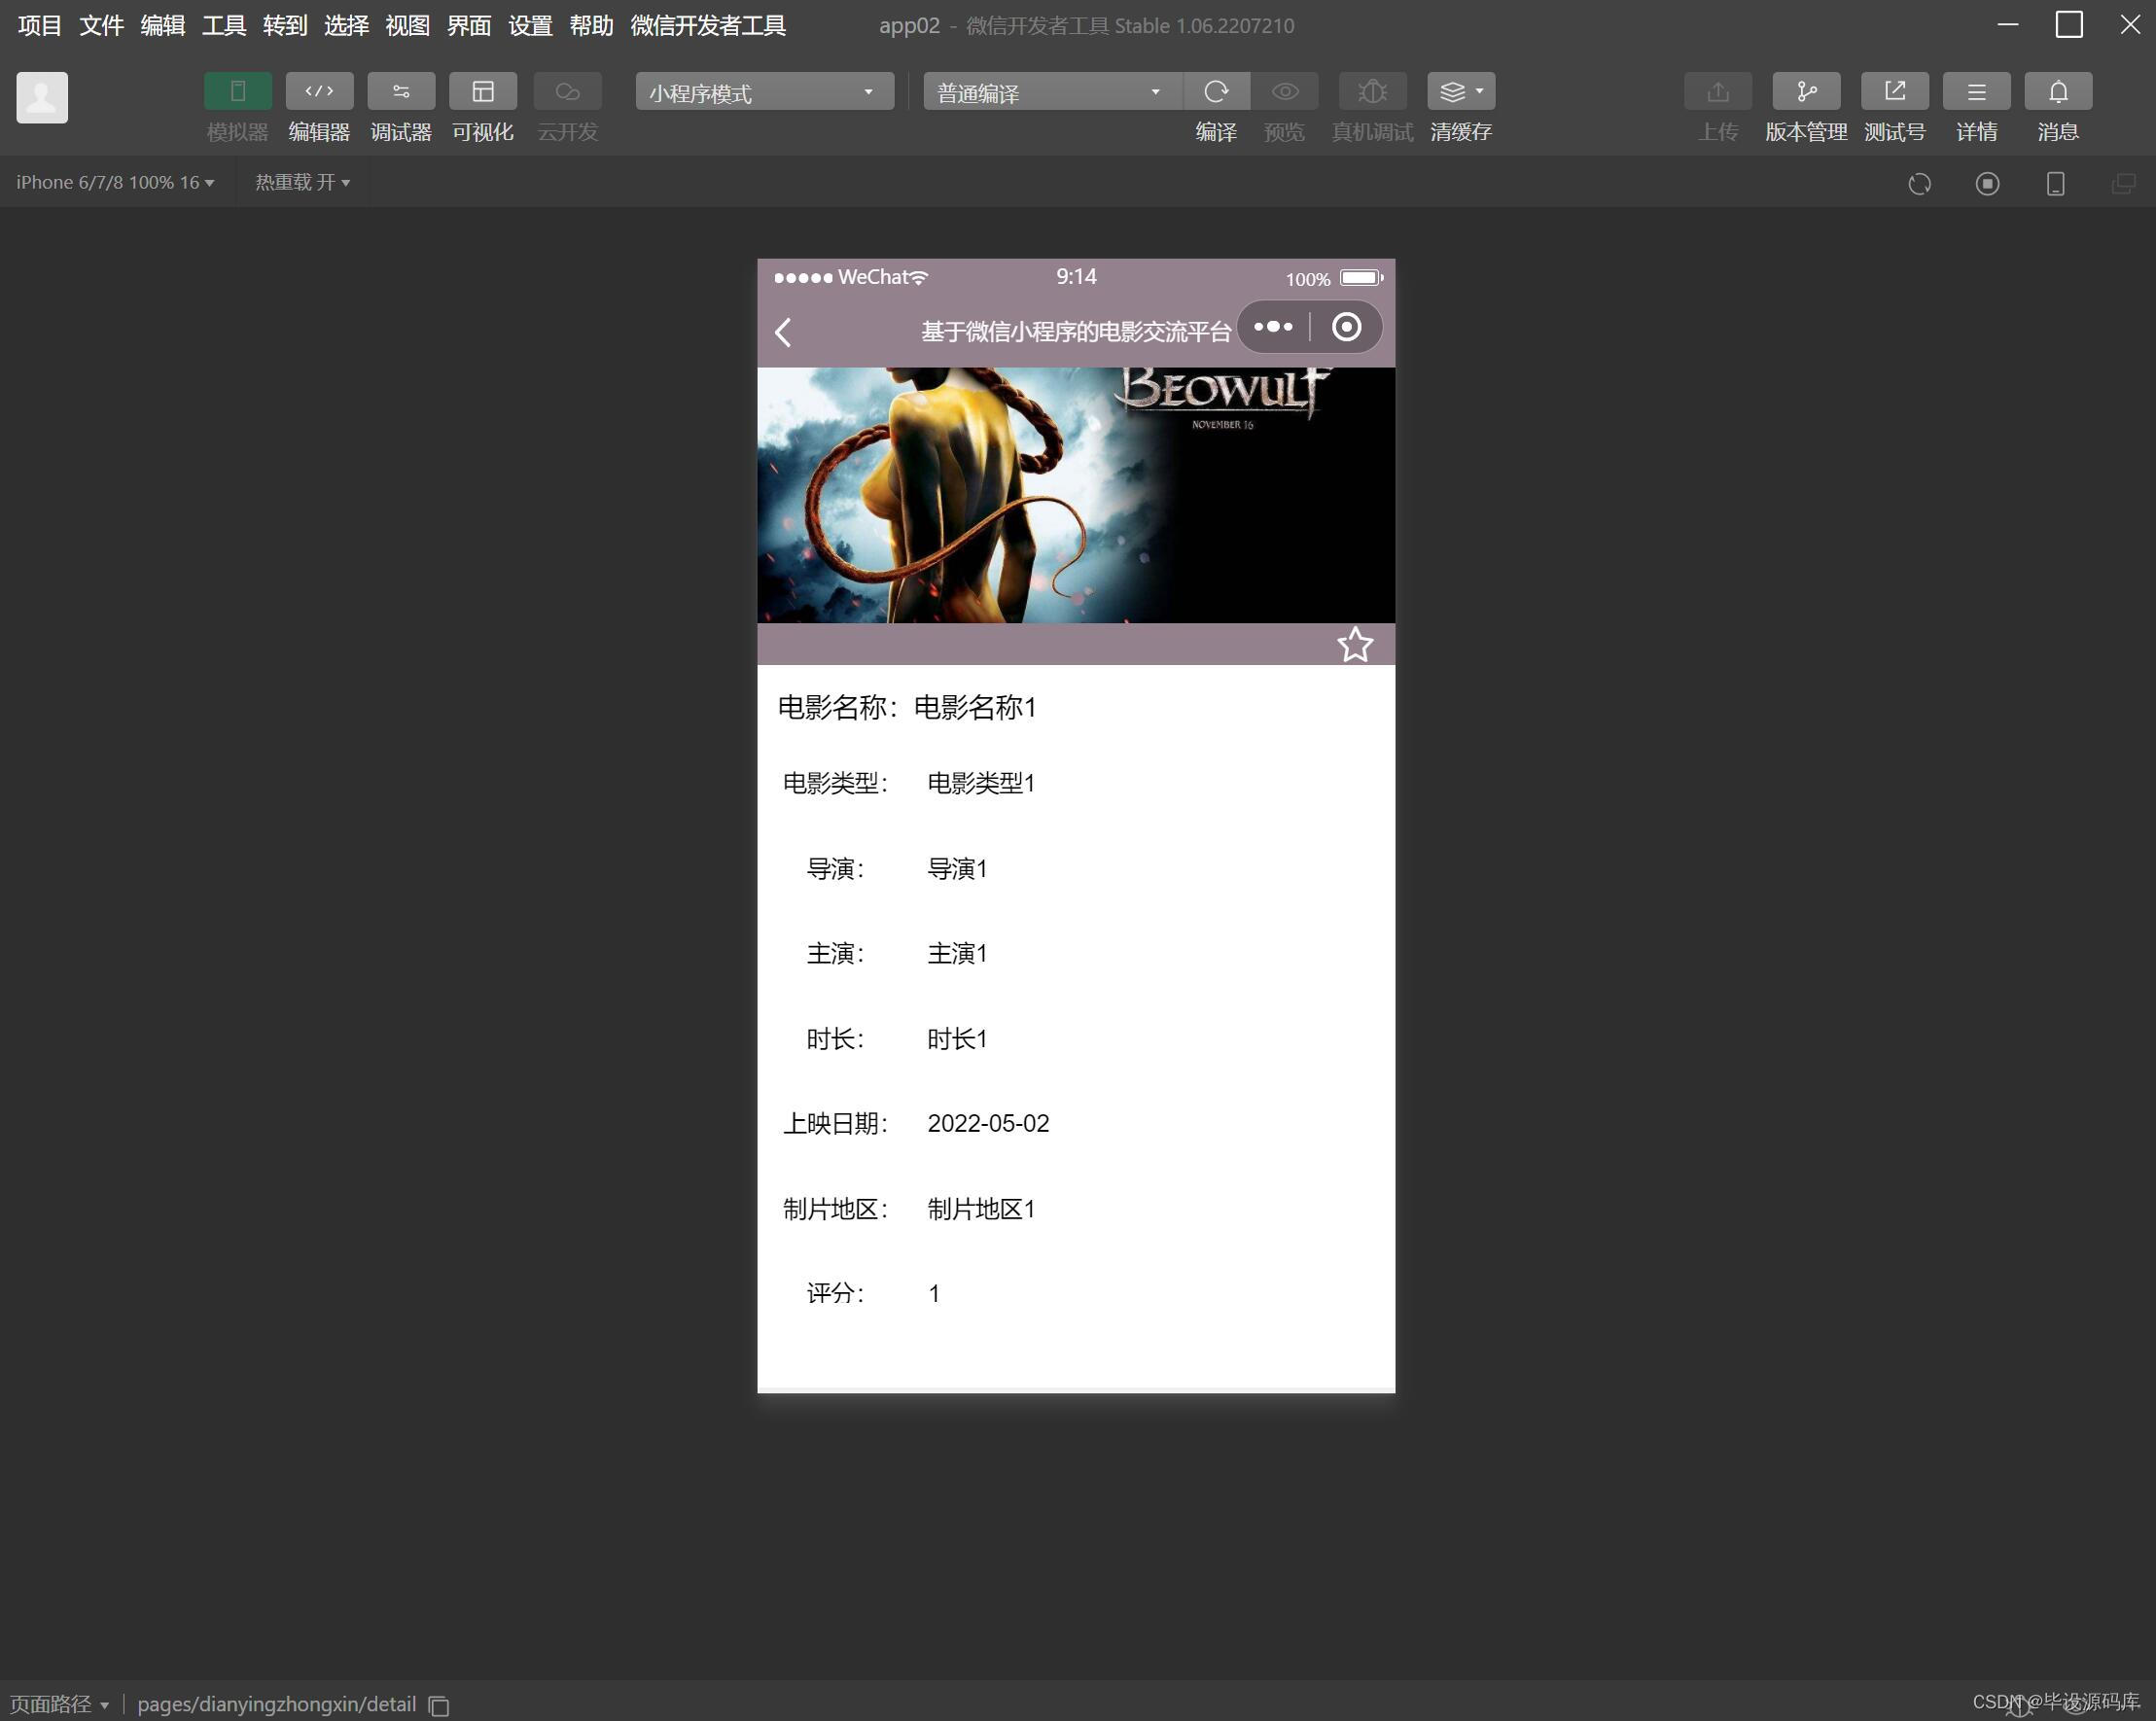Open the 小程序模式 mode dropdown
The height and width of the screenshot is (1721, 2156).
(764, 92)
